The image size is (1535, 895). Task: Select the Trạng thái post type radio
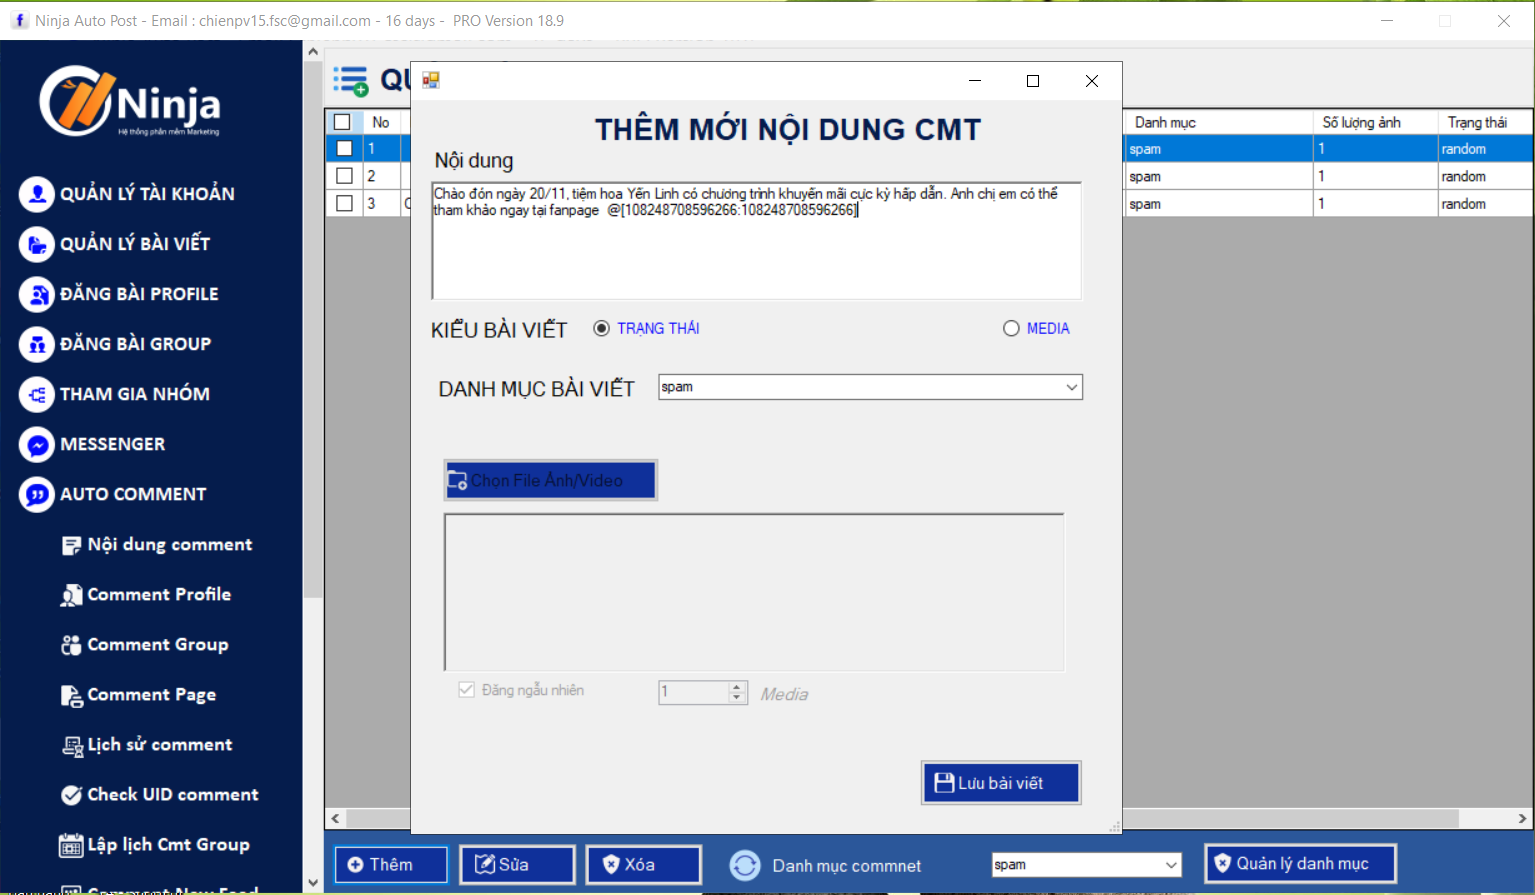[601, 328]
